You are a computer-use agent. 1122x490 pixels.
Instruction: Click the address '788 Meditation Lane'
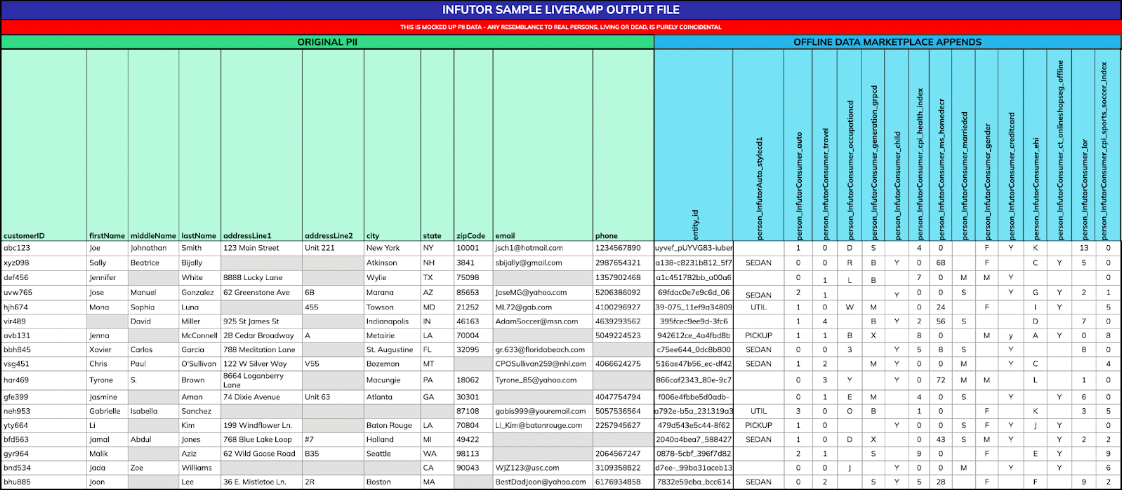pos(259,349)
